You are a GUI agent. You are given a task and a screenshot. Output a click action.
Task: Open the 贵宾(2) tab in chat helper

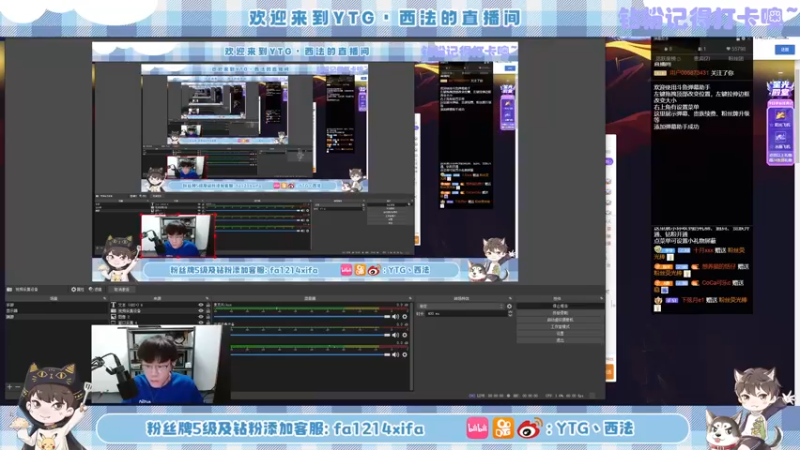(x=702, y=59)
